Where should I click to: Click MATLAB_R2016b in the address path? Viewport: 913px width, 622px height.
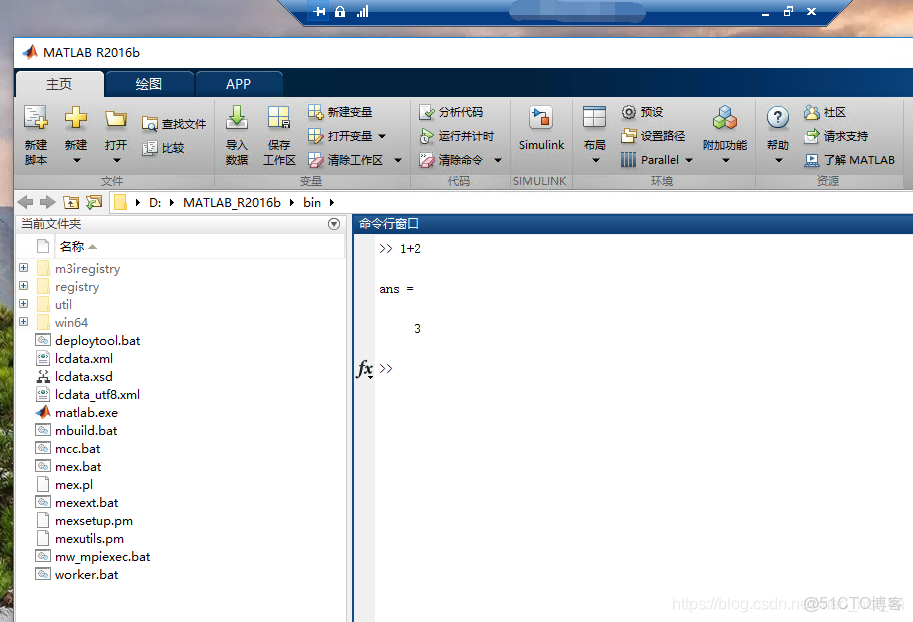tap(232, 203)
